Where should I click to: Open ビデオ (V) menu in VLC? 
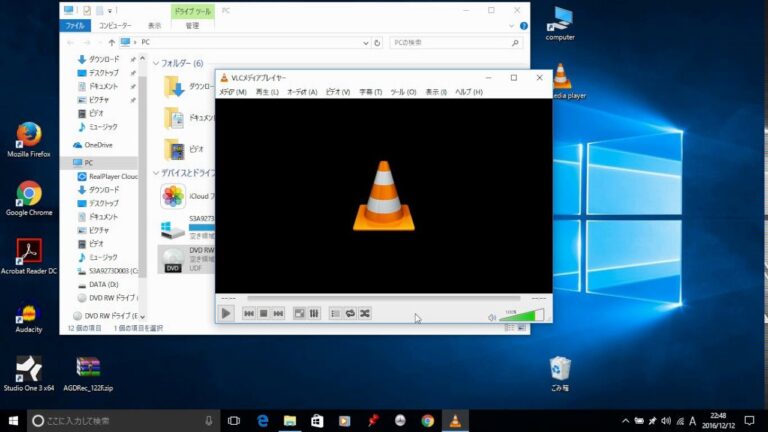tap(338, 92)
